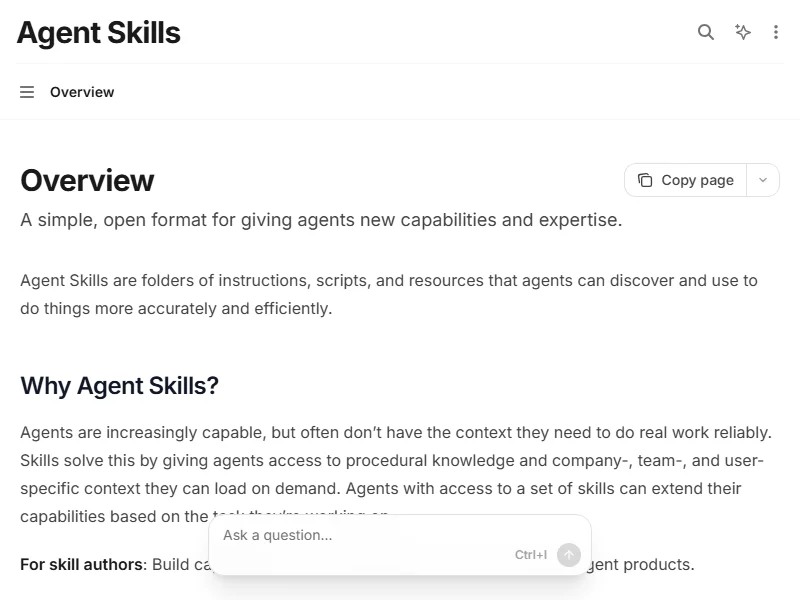Click the 'For skill authors' bold text
Image resolution: width=800 pixels, height=600 pixels.
coord(81,565)
